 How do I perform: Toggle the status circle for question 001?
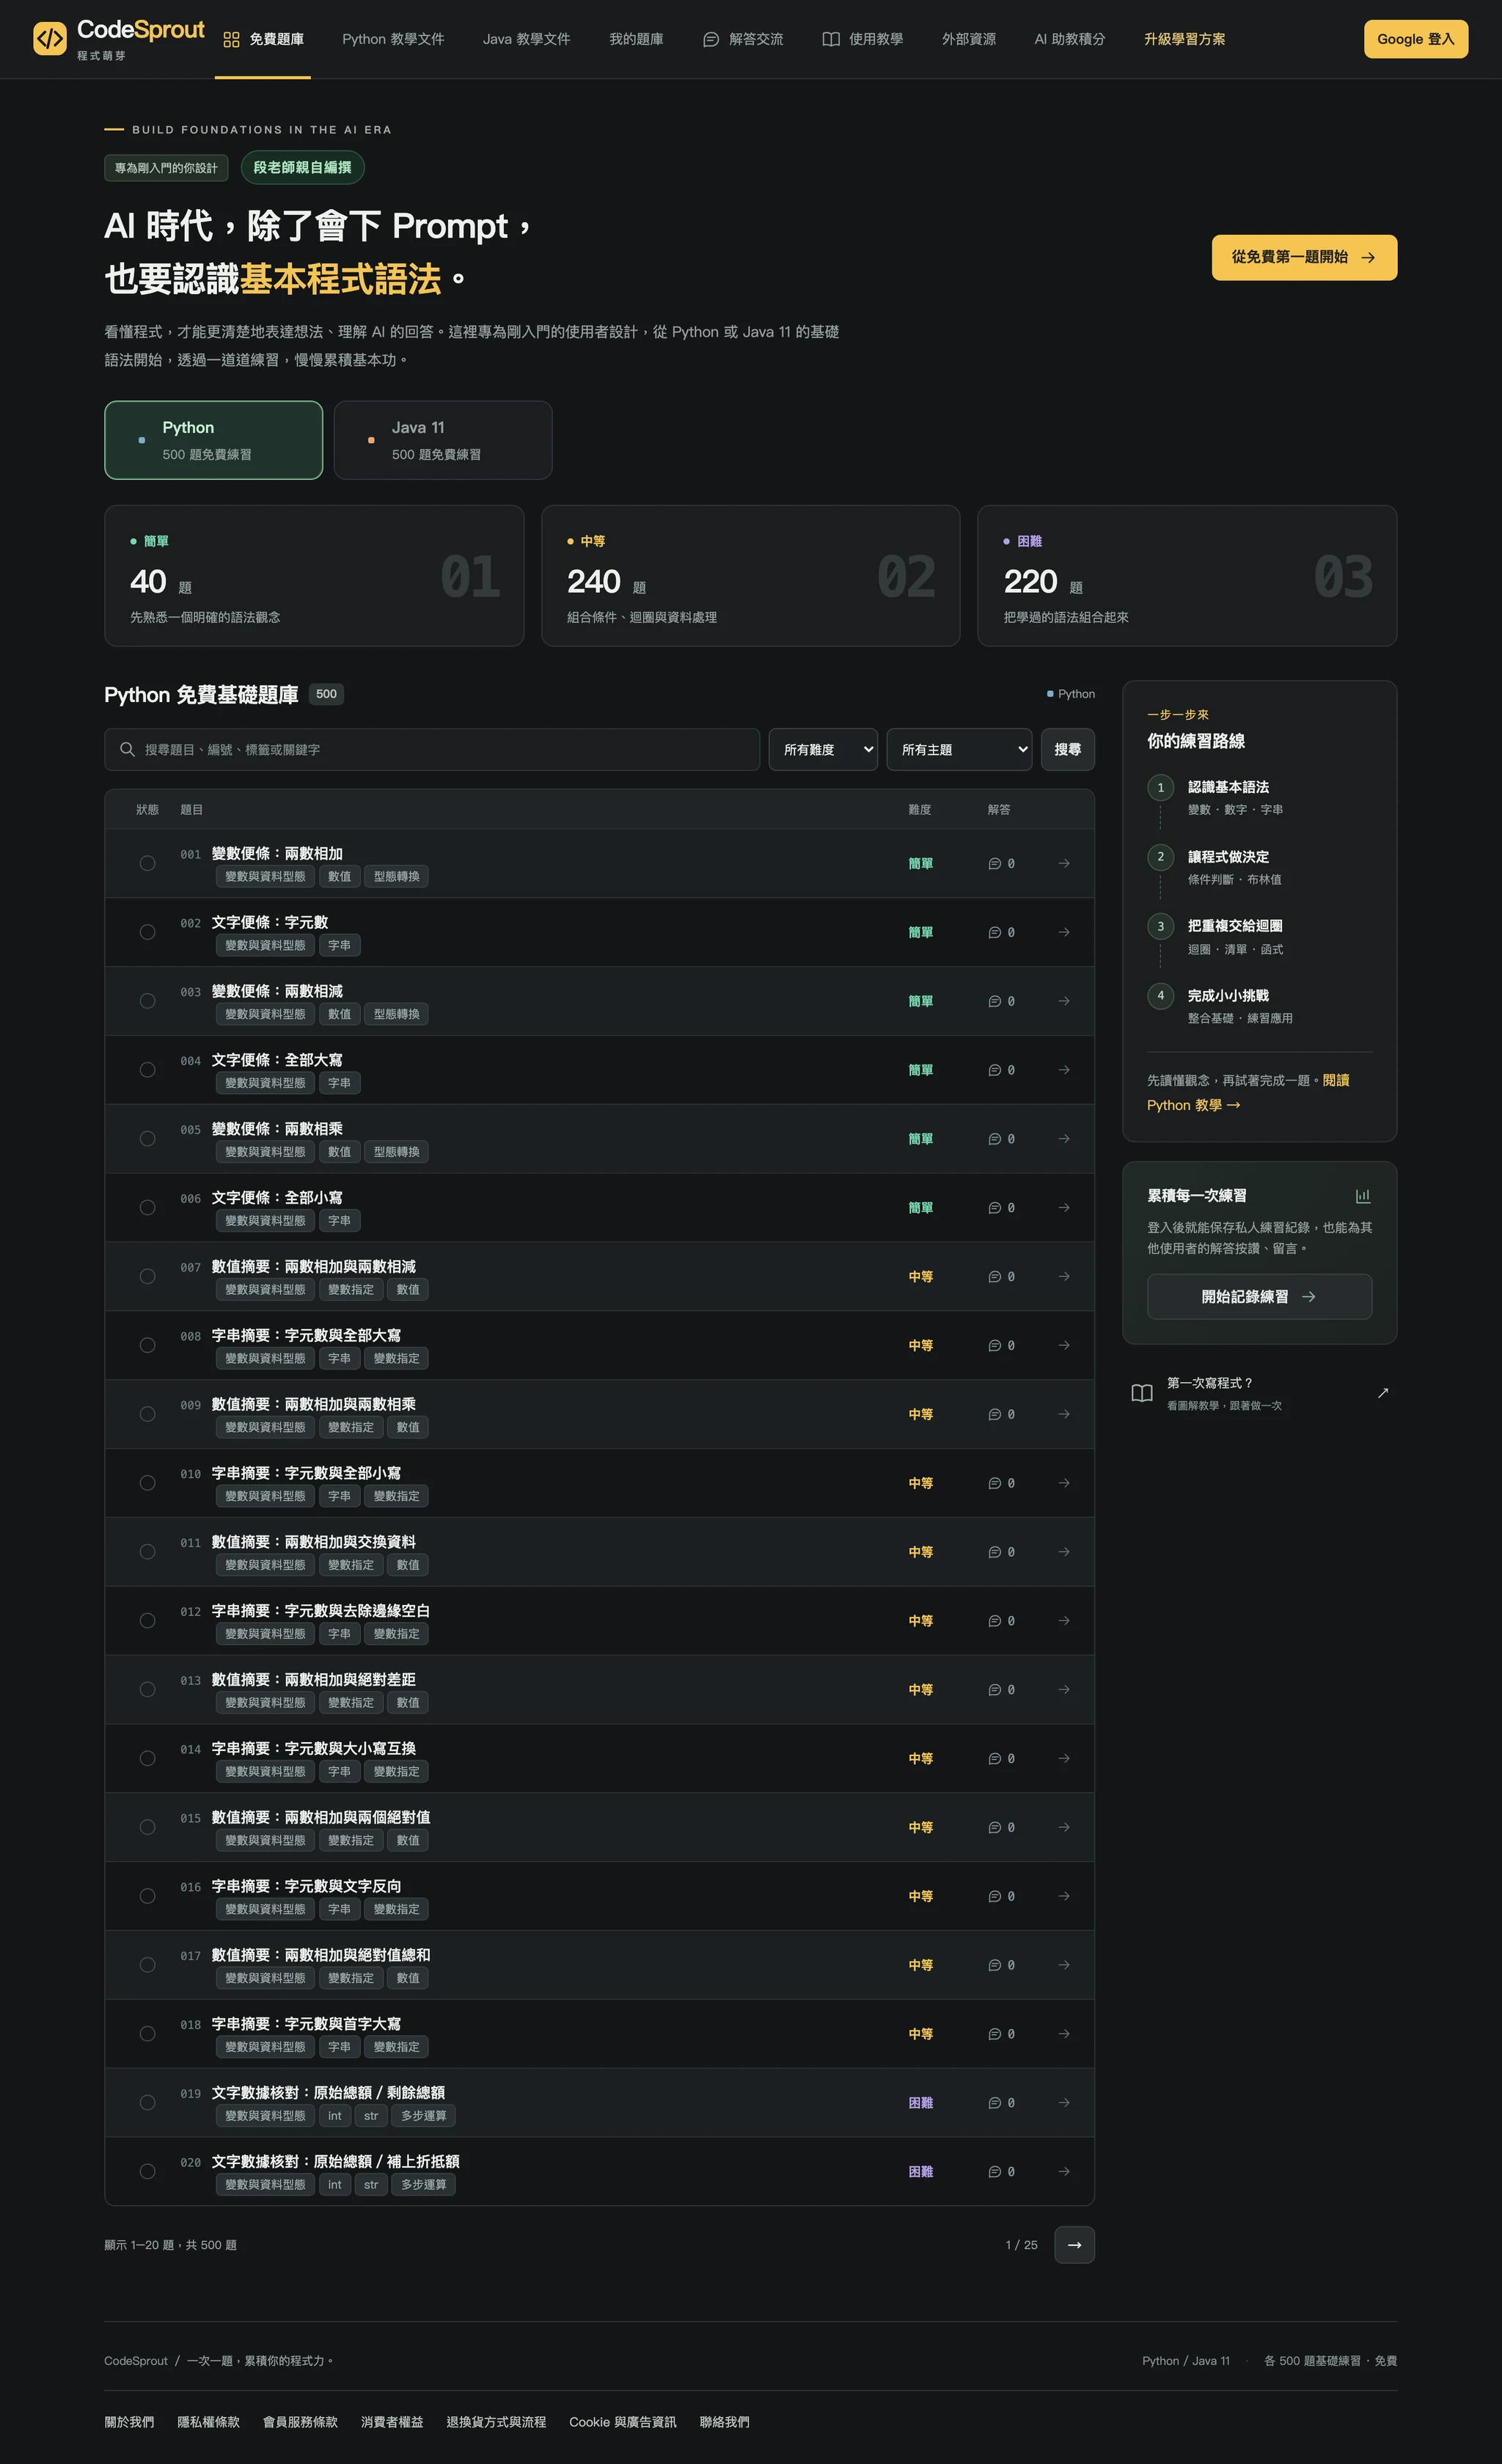point(147,863)
